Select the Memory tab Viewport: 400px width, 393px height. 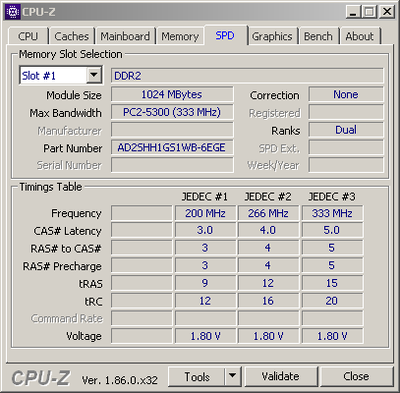(x=180, y=36)
